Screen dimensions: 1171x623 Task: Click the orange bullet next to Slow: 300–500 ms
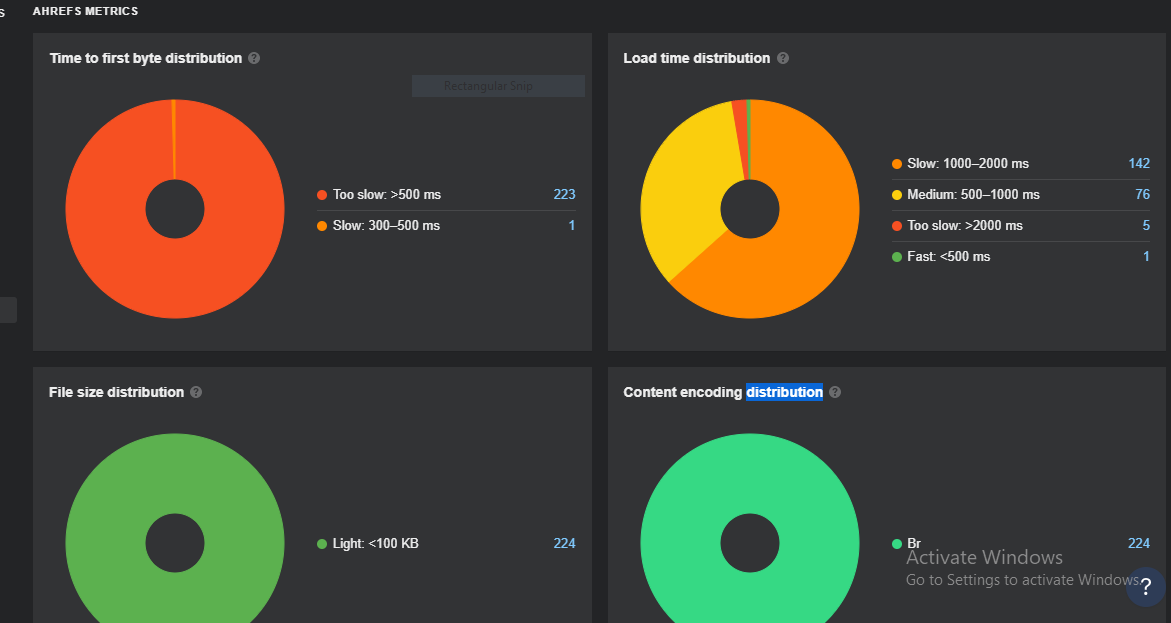(322, 225)
